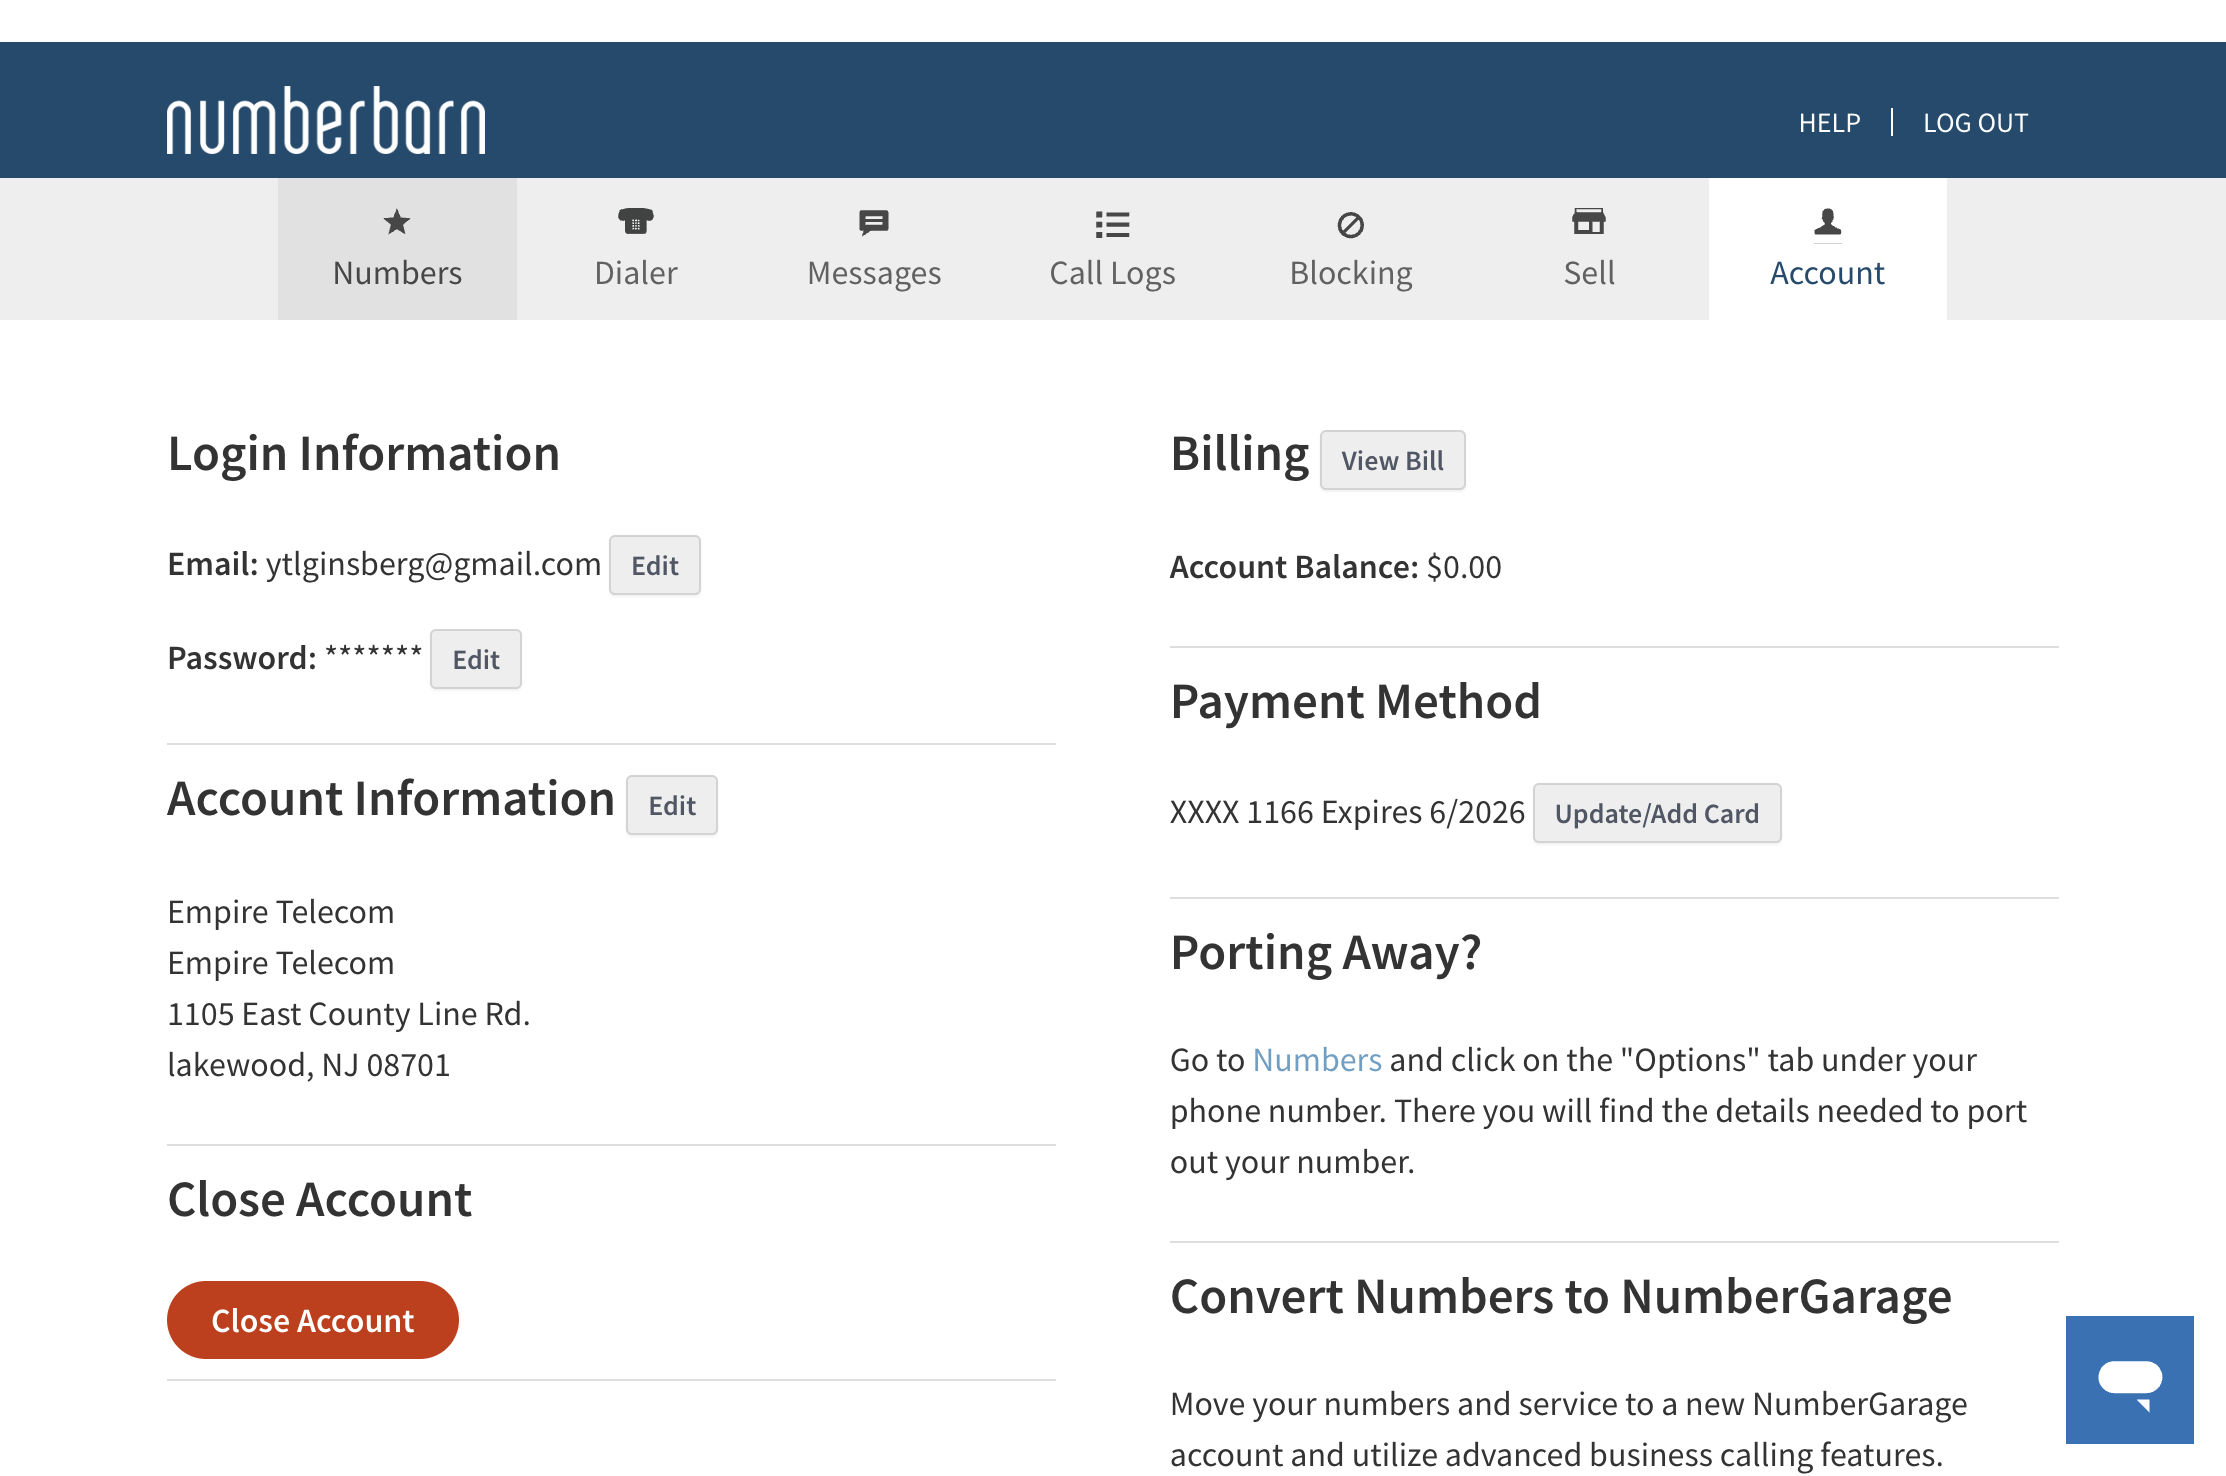Click the Login Information heading

(364, 453)
